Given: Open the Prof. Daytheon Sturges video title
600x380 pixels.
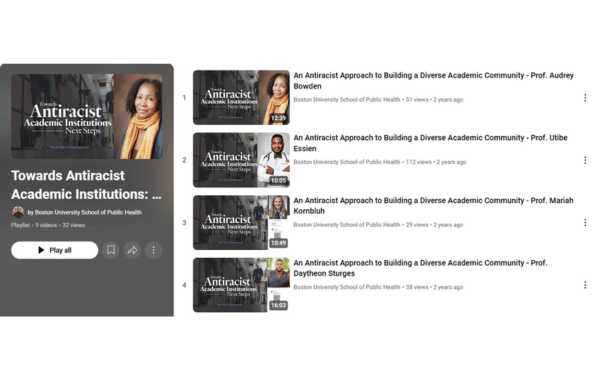Looking at the screenshot, I should tap(421, 268).
